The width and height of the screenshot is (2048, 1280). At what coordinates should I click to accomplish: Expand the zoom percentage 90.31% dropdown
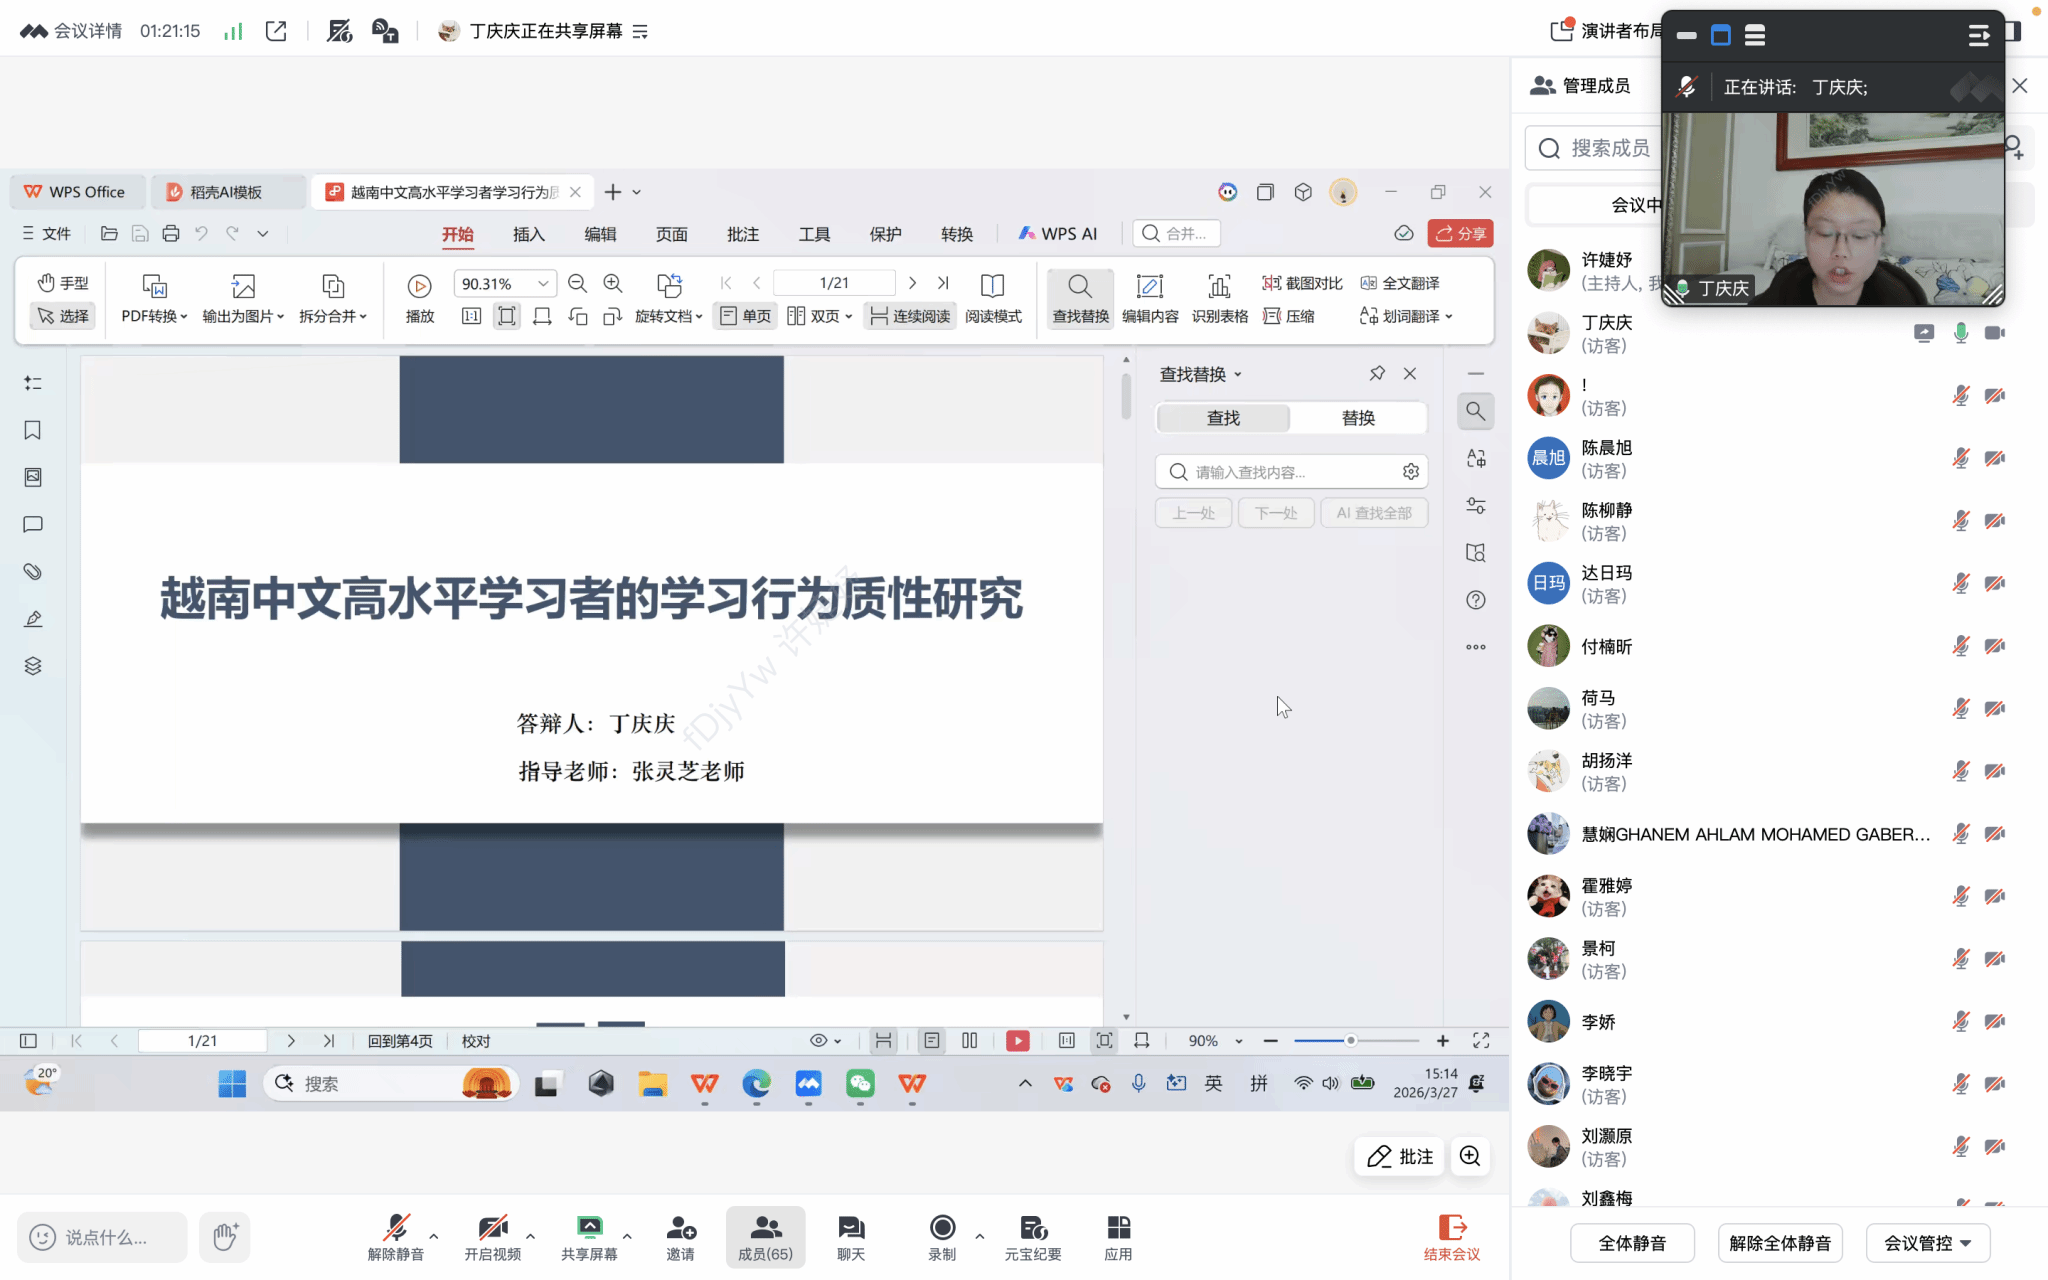[x=543, y=284]
